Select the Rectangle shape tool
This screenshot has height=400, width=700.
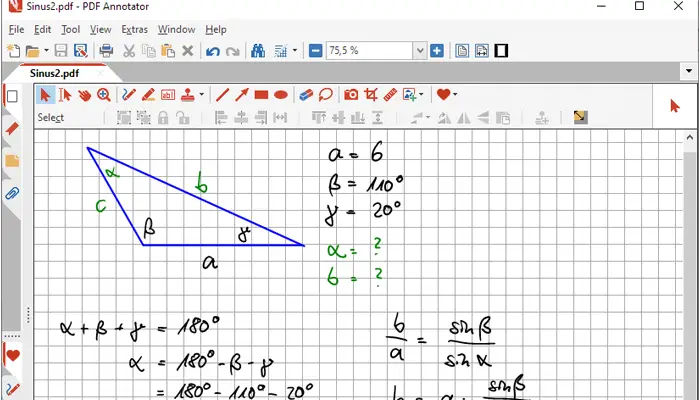tap(261, 95)
